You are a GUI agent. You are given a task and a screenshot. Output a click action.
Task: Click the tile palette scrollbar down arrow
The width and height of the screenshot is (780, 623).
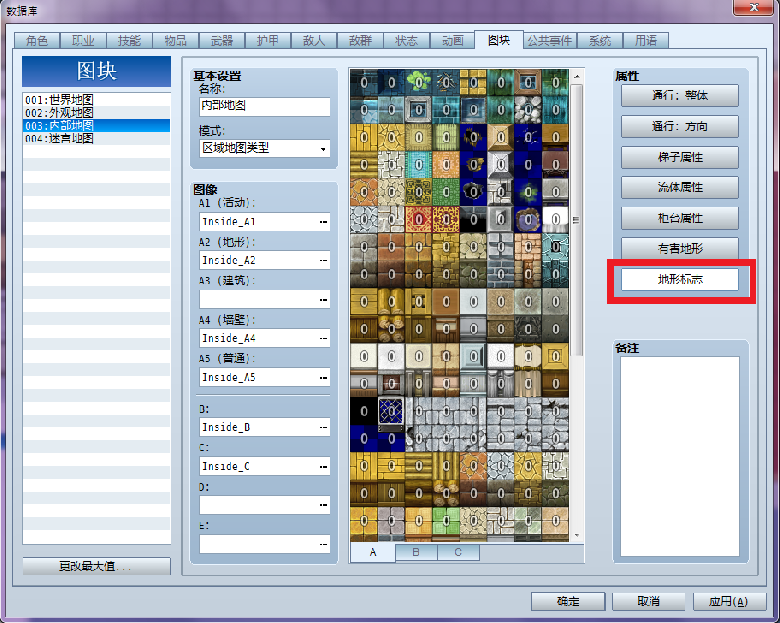(x=577, y=535)
